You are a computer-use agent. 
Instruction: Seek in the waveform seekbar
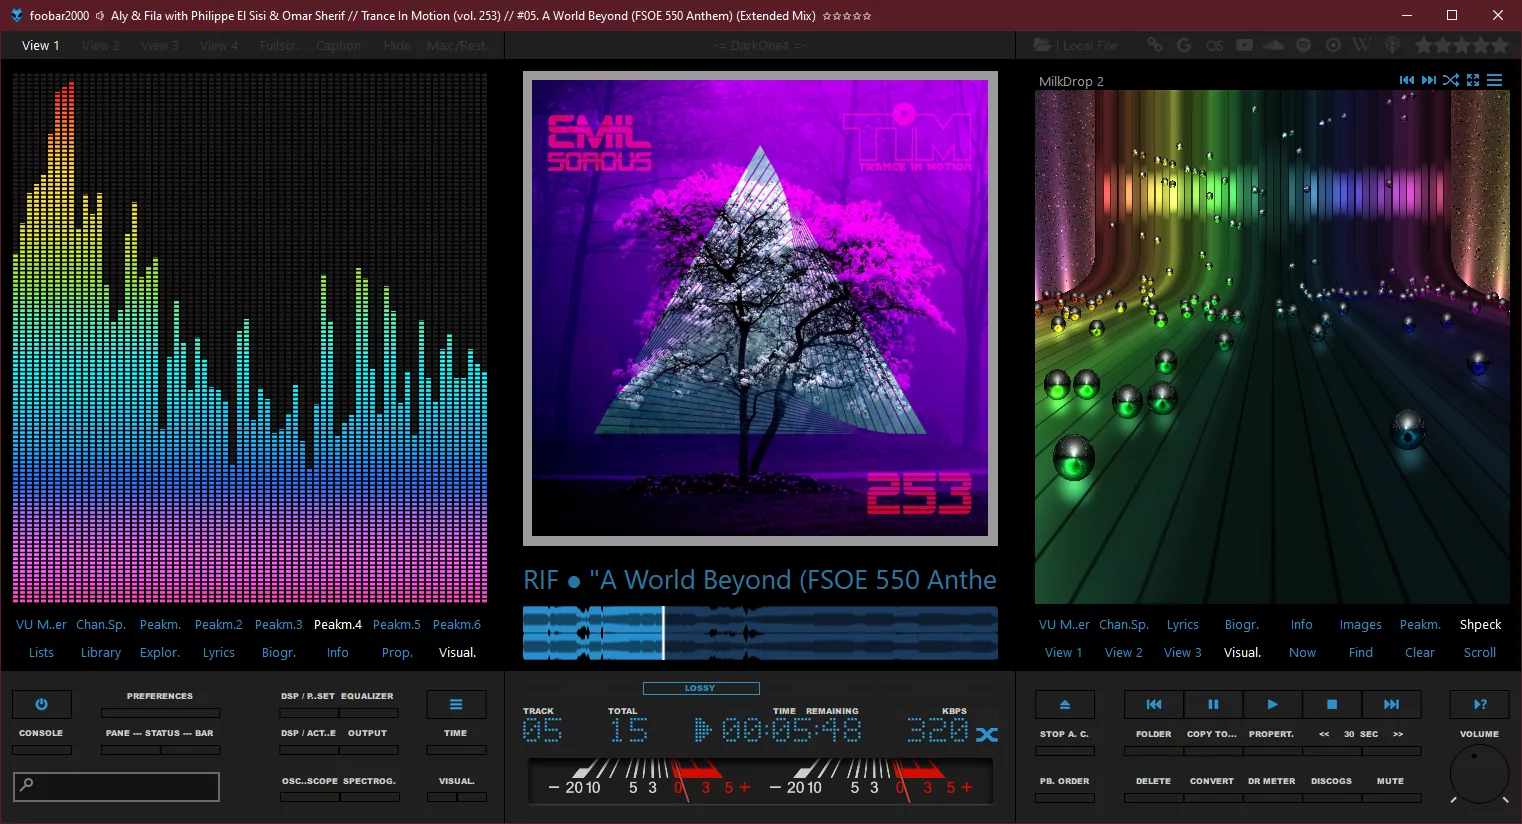point(760,633)
